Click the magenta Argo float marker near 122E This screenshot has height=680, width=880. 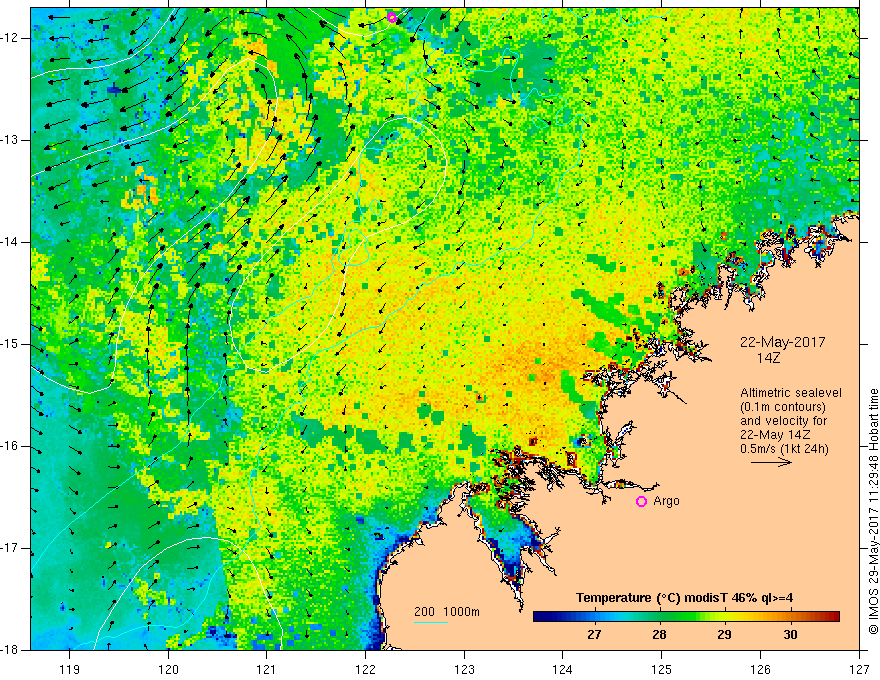(x=392, y=17)
